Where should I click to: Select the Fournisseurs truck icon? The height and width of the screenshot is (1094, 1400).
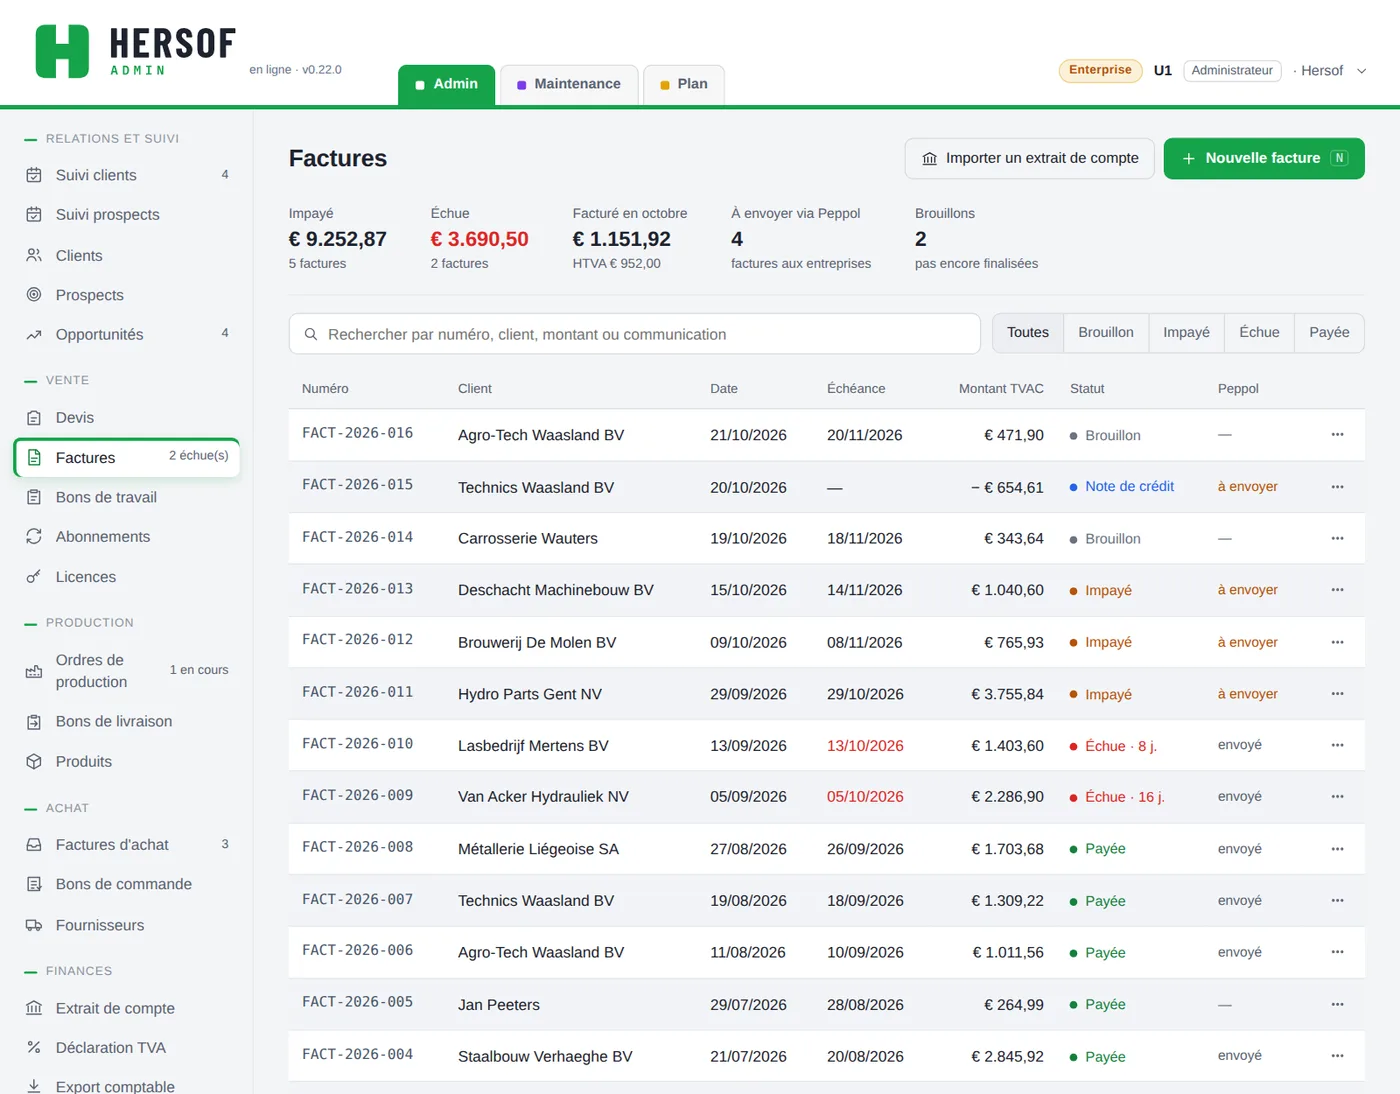(34, 926)
